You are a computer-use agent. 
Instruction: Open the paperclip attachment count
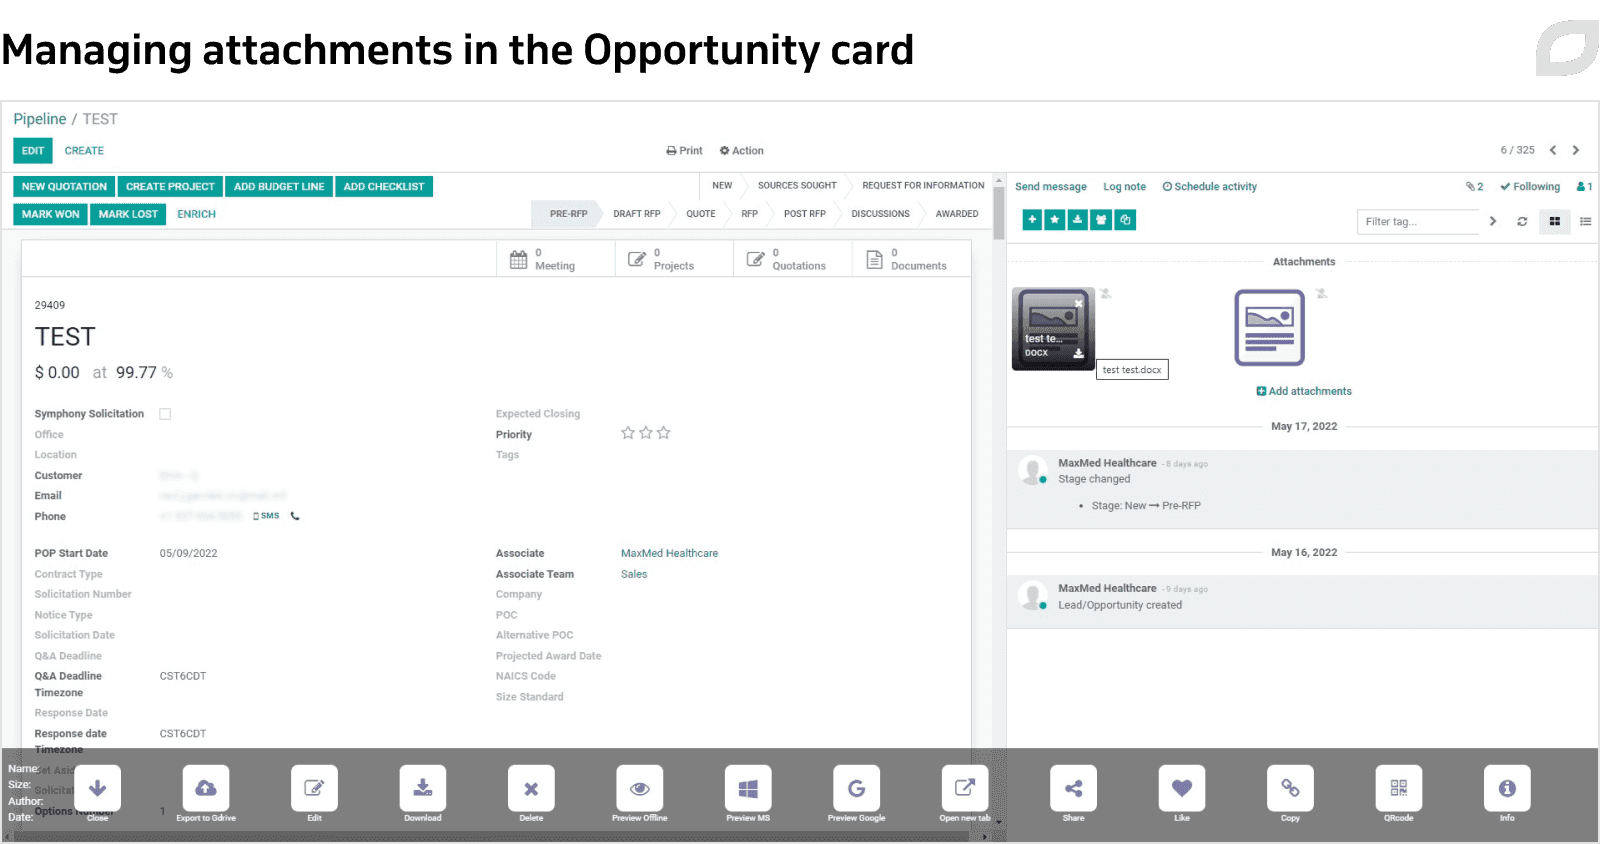[x=1475, y=187]
